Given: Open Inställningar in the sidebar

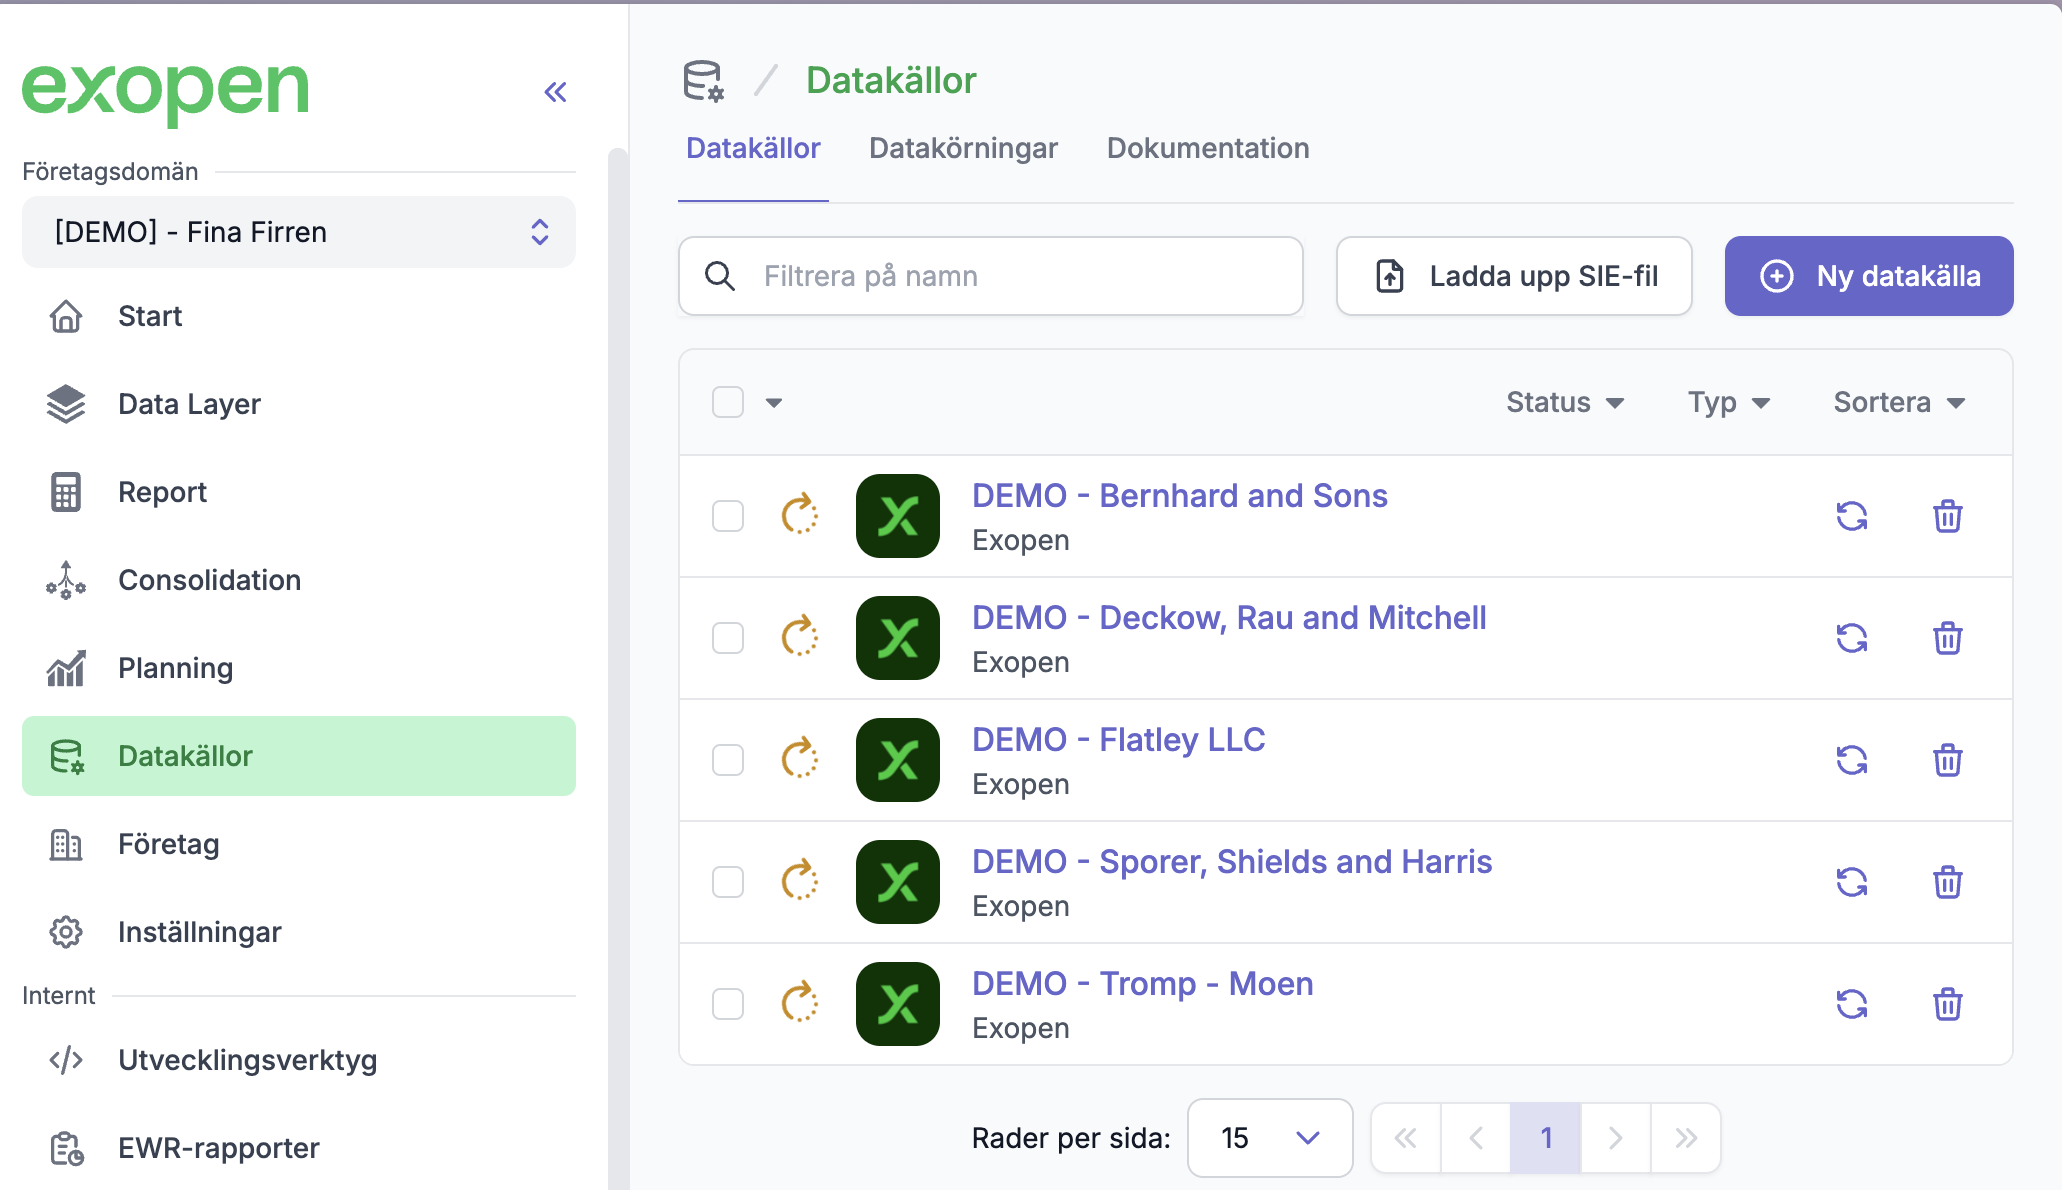Looking at the screenshot, I should pyautogui.click(x=299, y=932).
